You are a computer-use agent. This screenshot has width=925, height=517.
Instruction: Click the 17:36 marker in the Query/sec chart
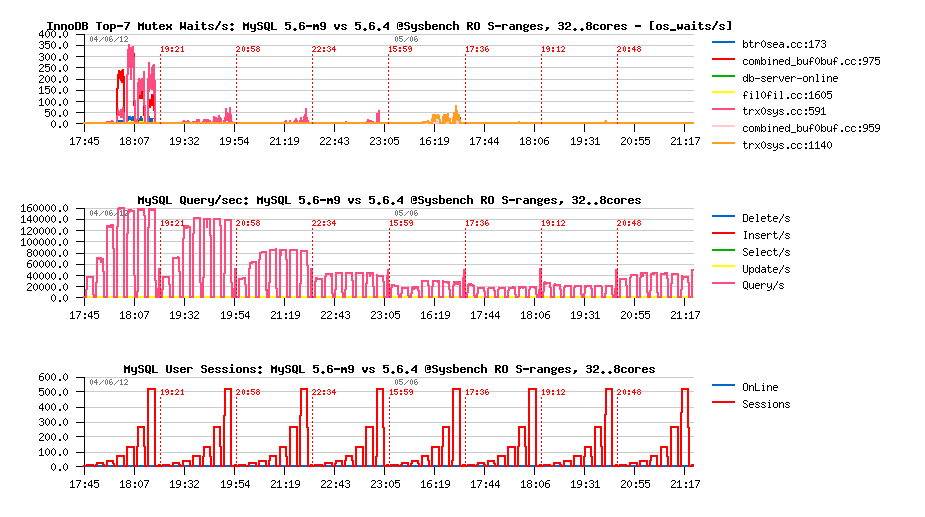pyautogui.click(x=477, y=223)
